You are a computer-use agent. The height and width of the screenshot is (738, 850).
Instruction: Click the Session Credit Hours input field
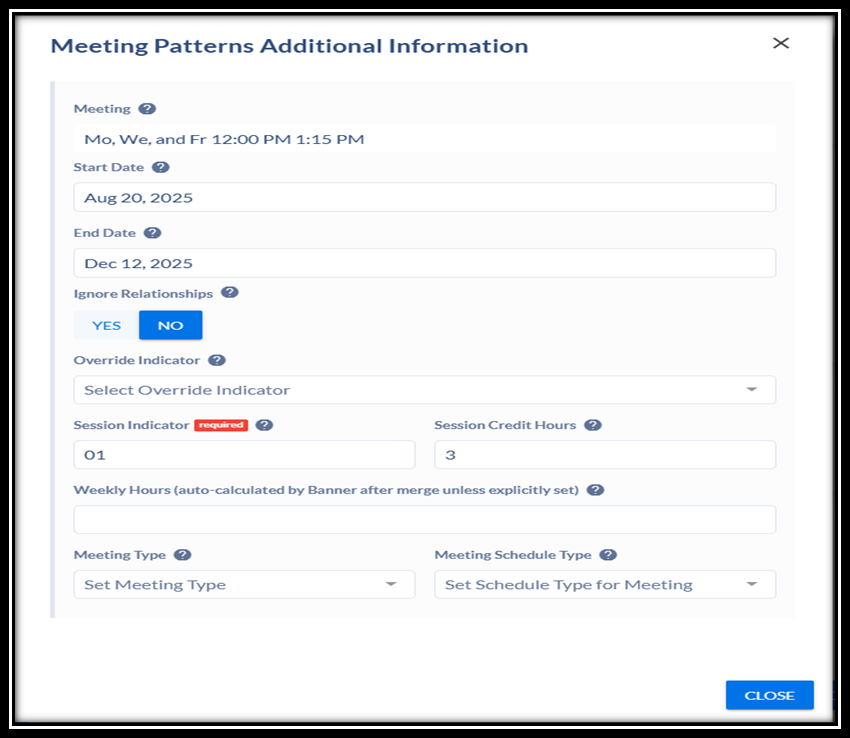(x=605, y=454)
